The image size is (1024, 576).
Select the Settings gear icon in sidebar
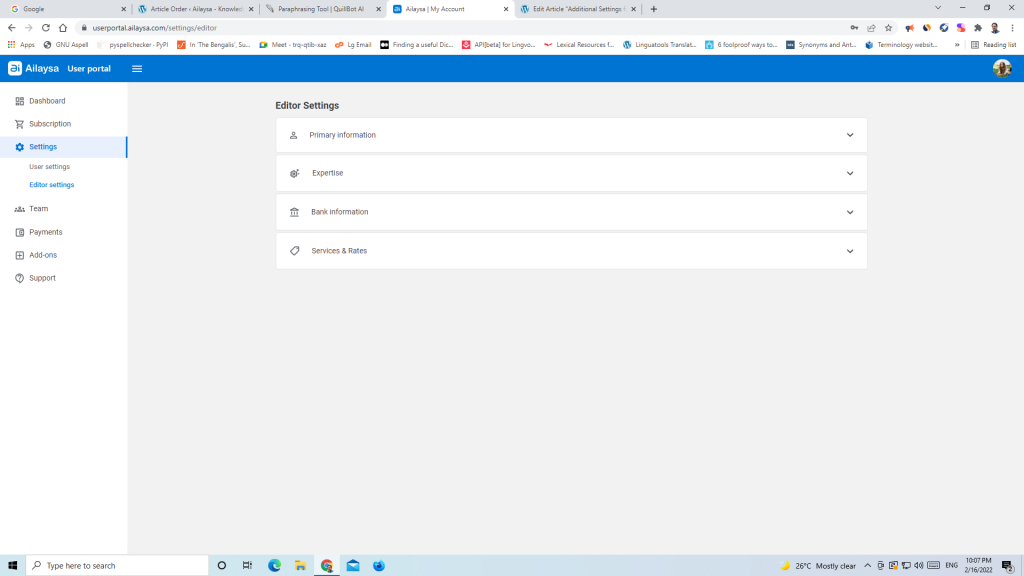pos(20,147)
